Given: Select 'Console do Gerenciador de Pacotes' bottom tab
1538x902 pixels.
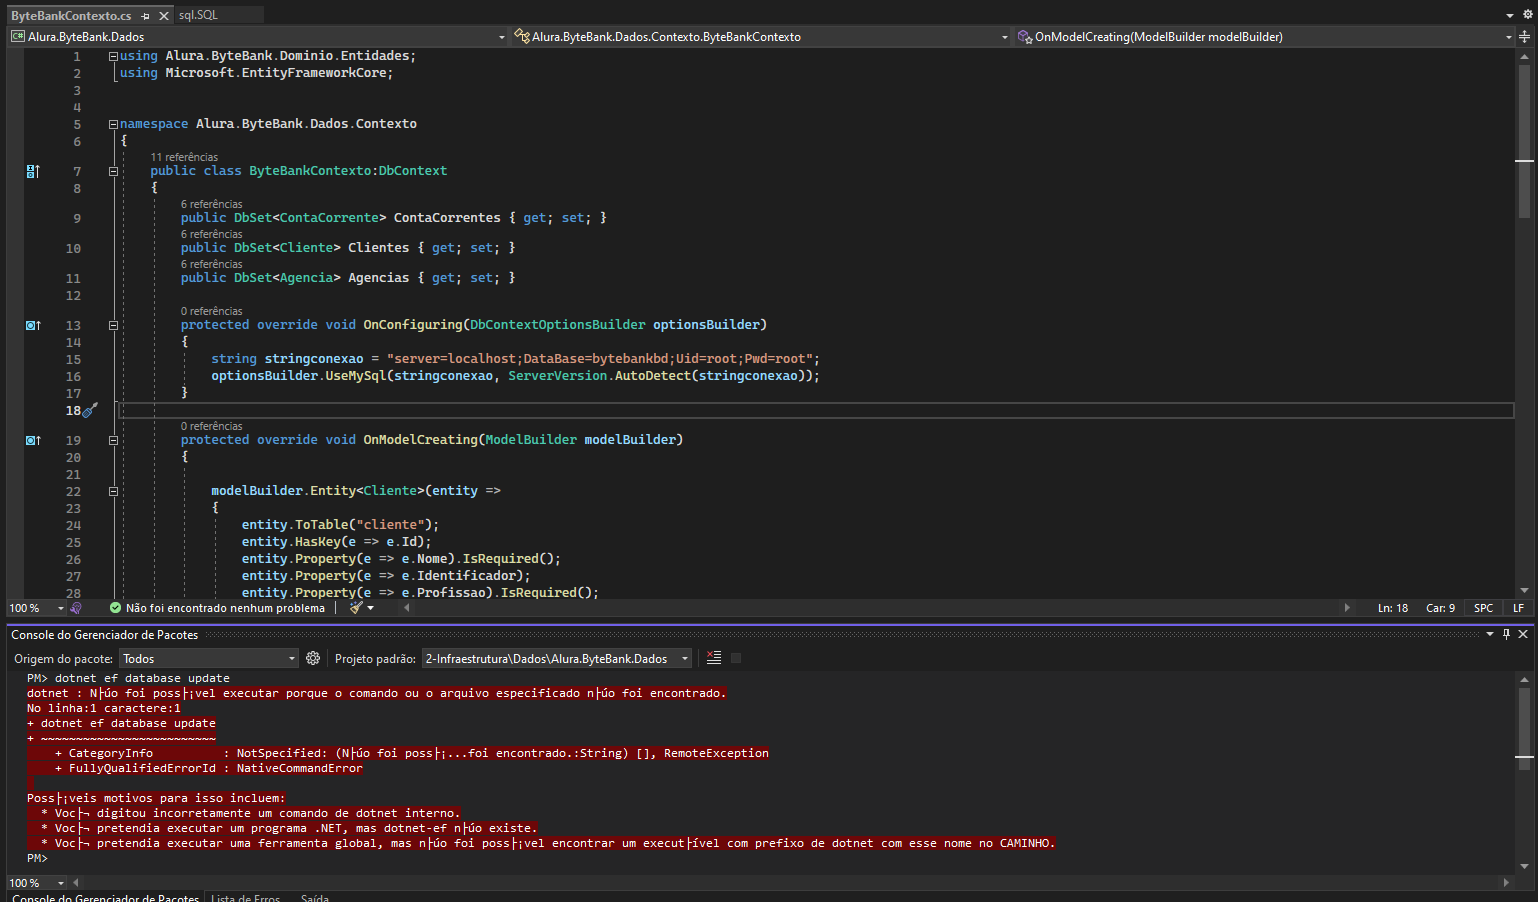Looking at the screenshot, I should (x=105, y=897).
